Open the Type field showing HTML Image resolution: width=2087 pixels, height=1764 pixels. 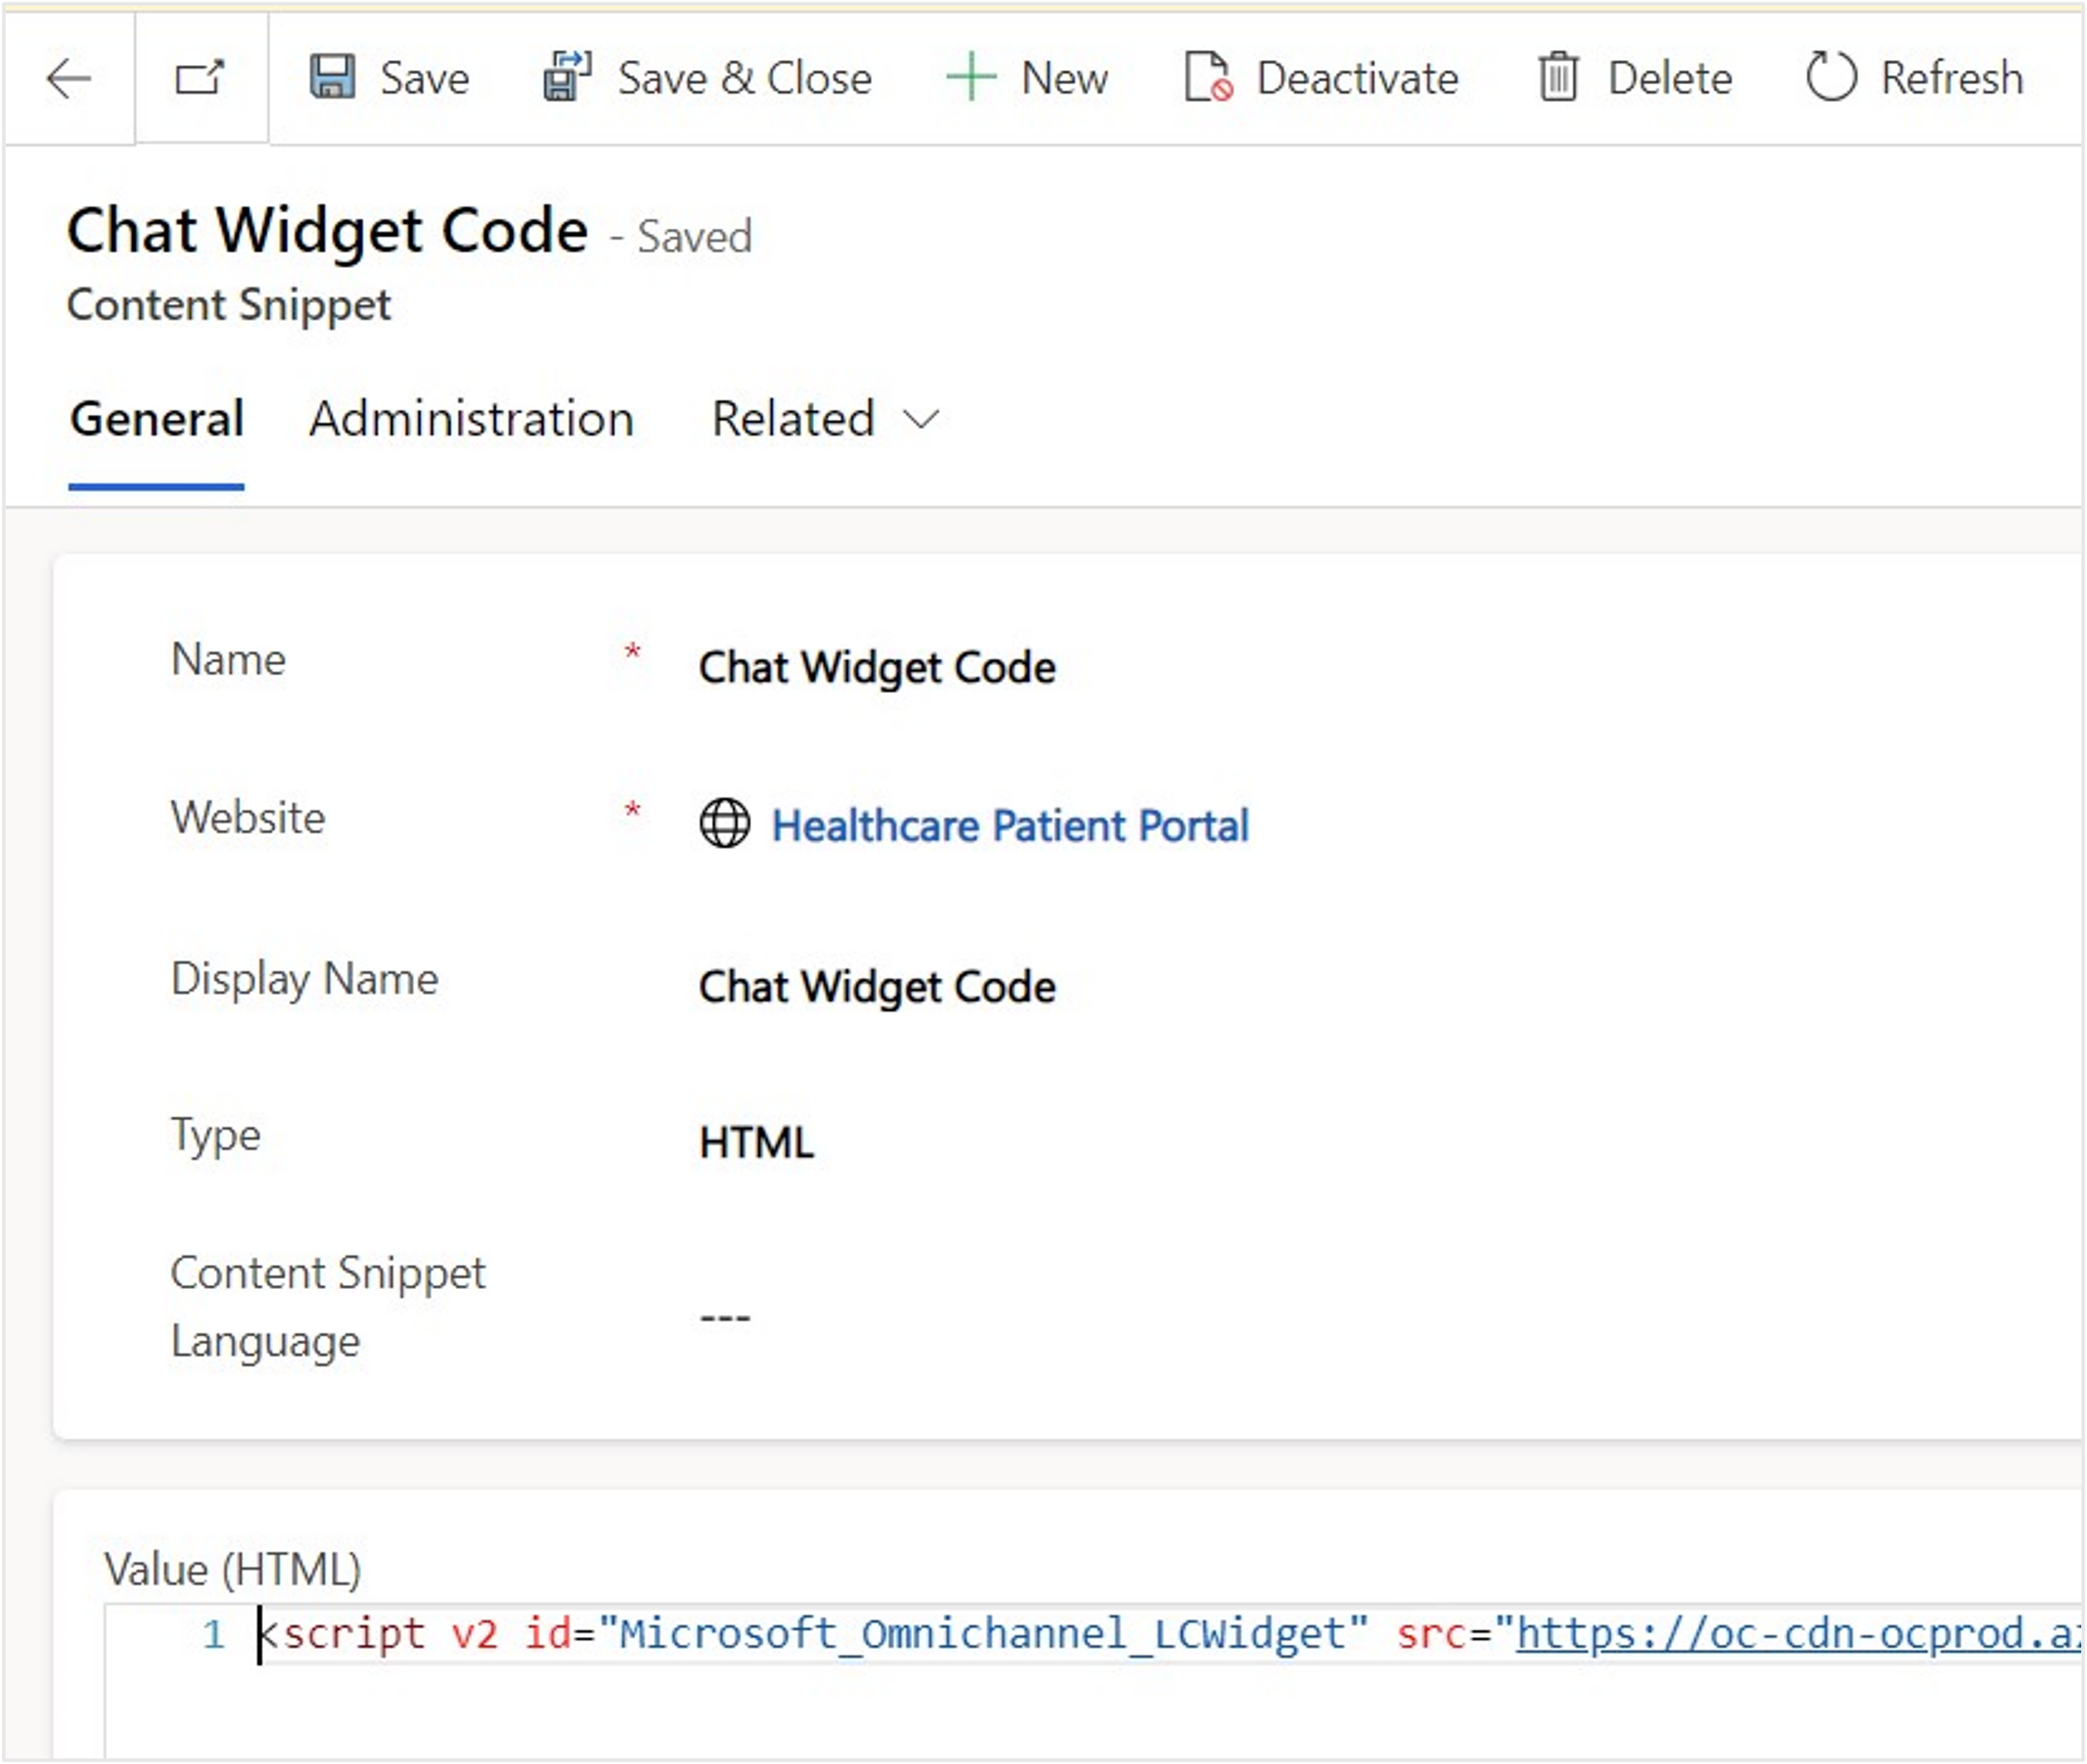[757, 1143]
